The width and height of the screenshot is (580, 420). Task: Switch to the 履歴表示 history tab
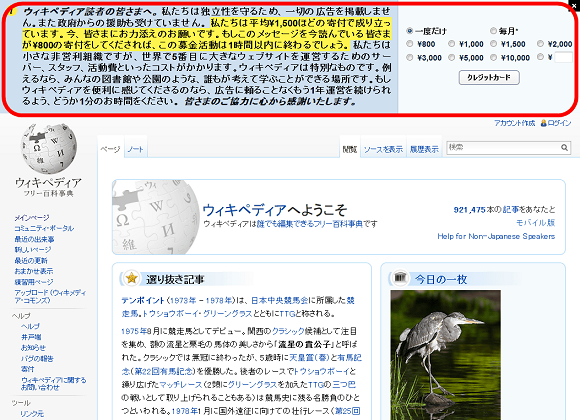424,149
